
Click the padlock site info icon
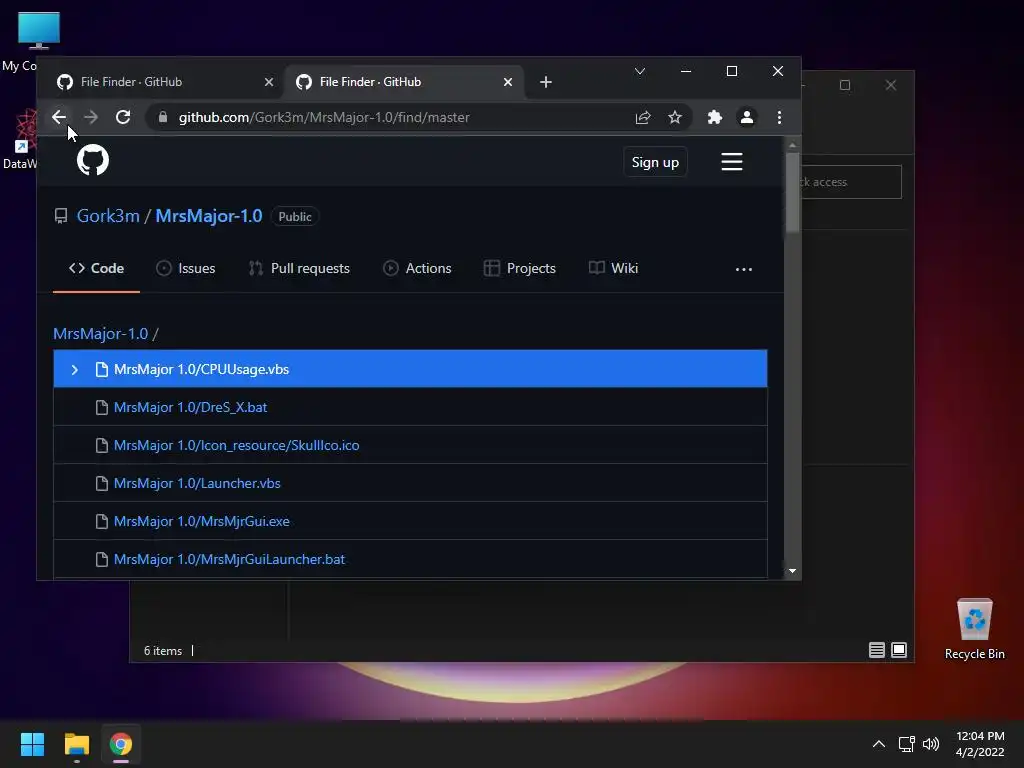[163, 117]
